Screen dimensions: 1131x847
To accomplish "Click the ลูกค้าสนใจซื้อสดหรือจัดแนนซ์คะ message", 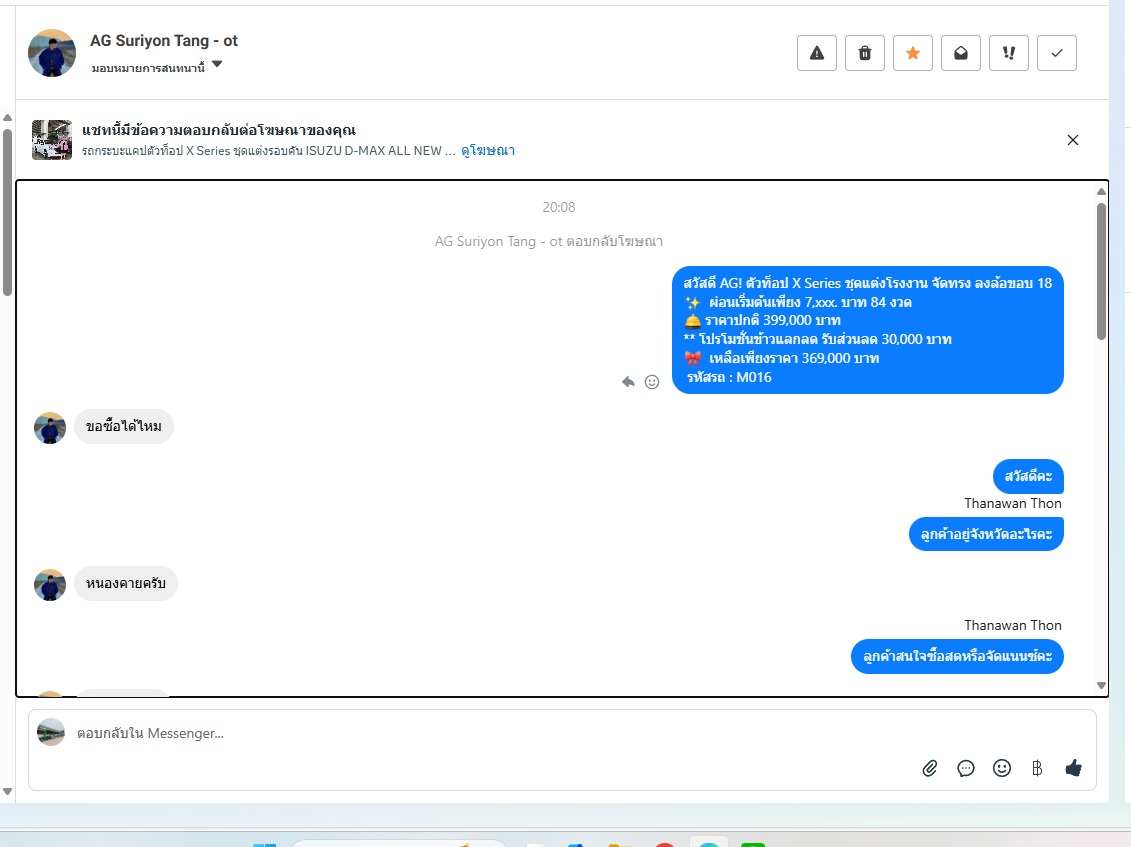I will (957, 657).
